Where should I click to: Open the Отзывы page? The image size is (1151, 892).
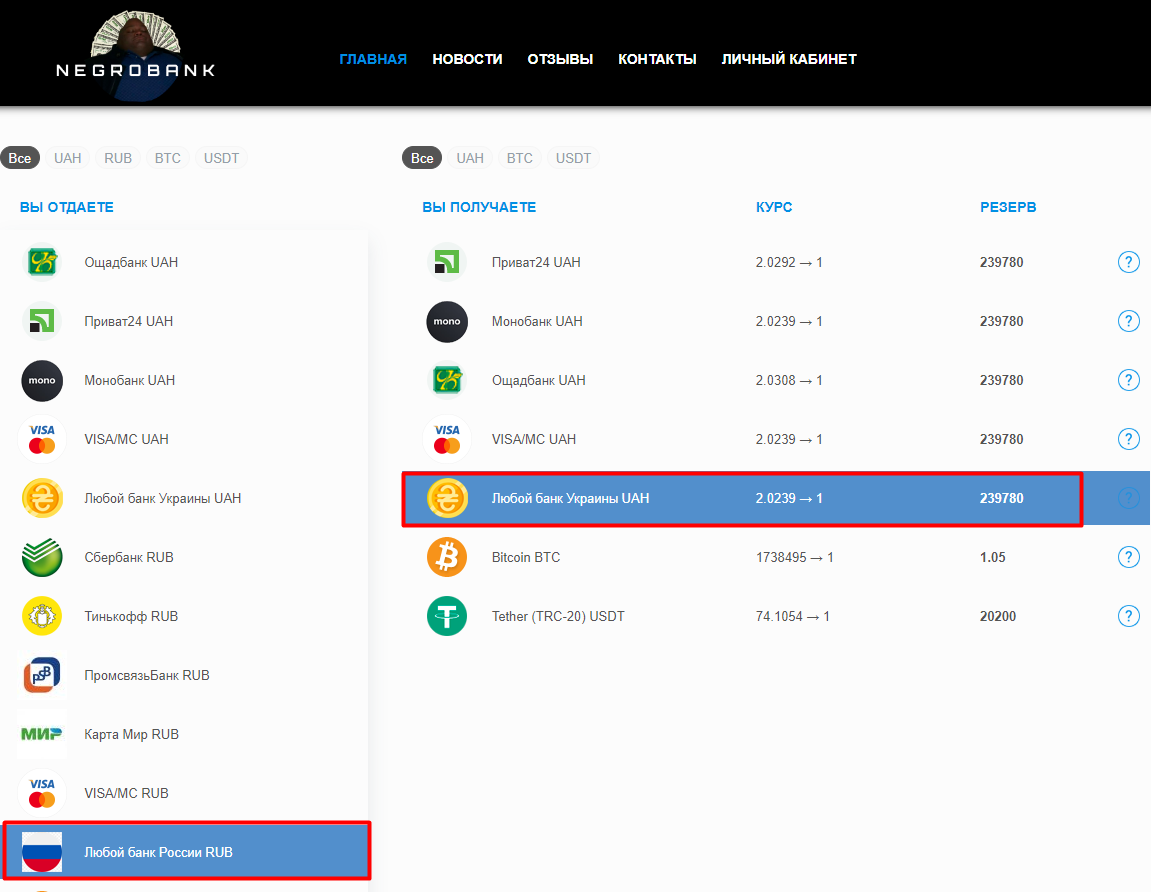tap(560, 59)
